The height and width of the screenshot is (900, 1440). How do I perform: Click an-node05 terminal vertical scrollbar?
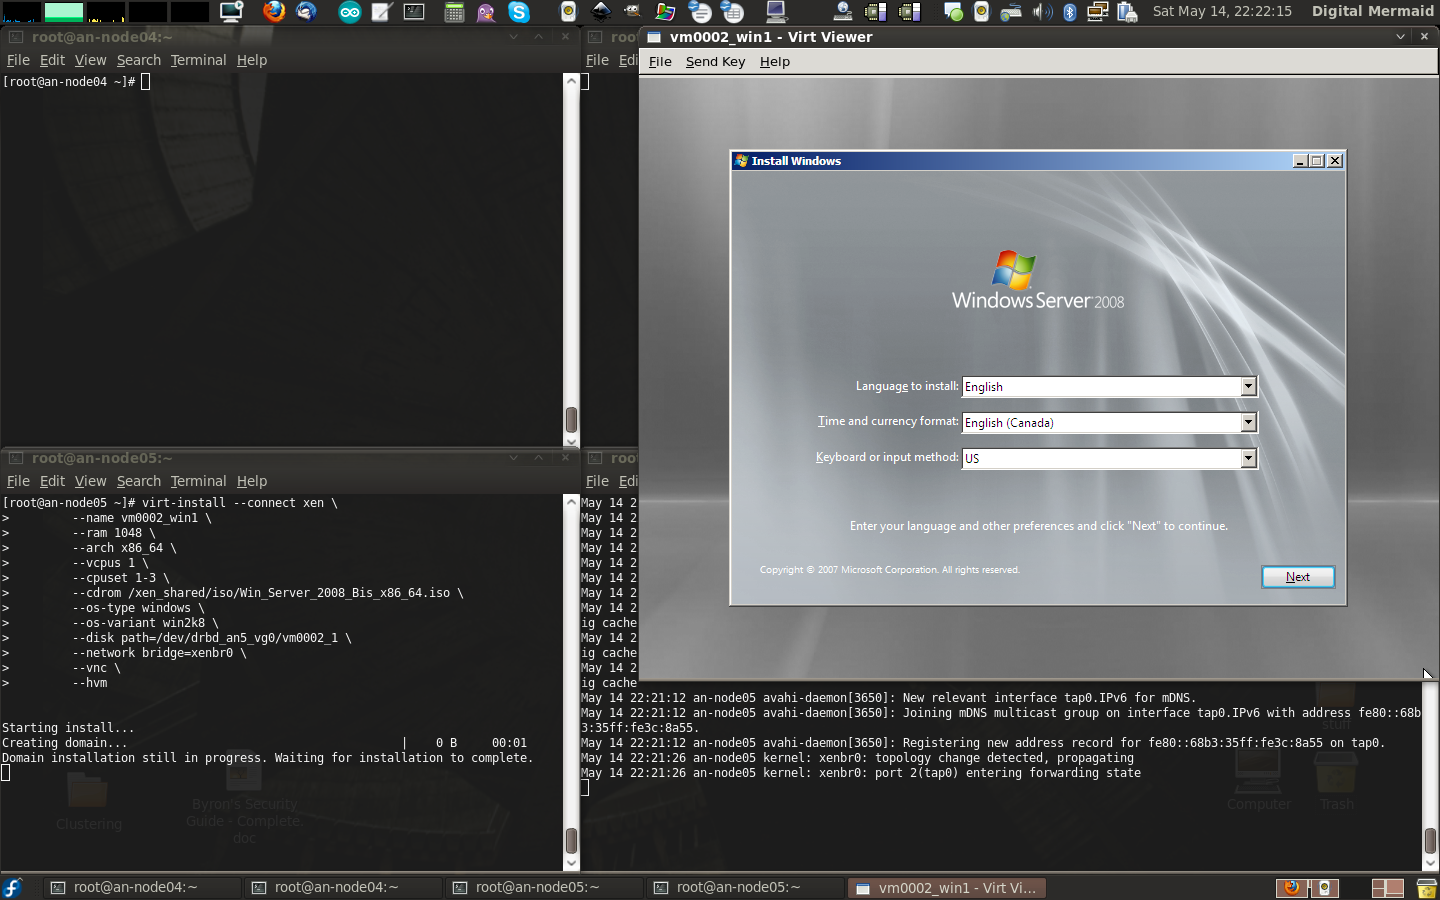572,682
